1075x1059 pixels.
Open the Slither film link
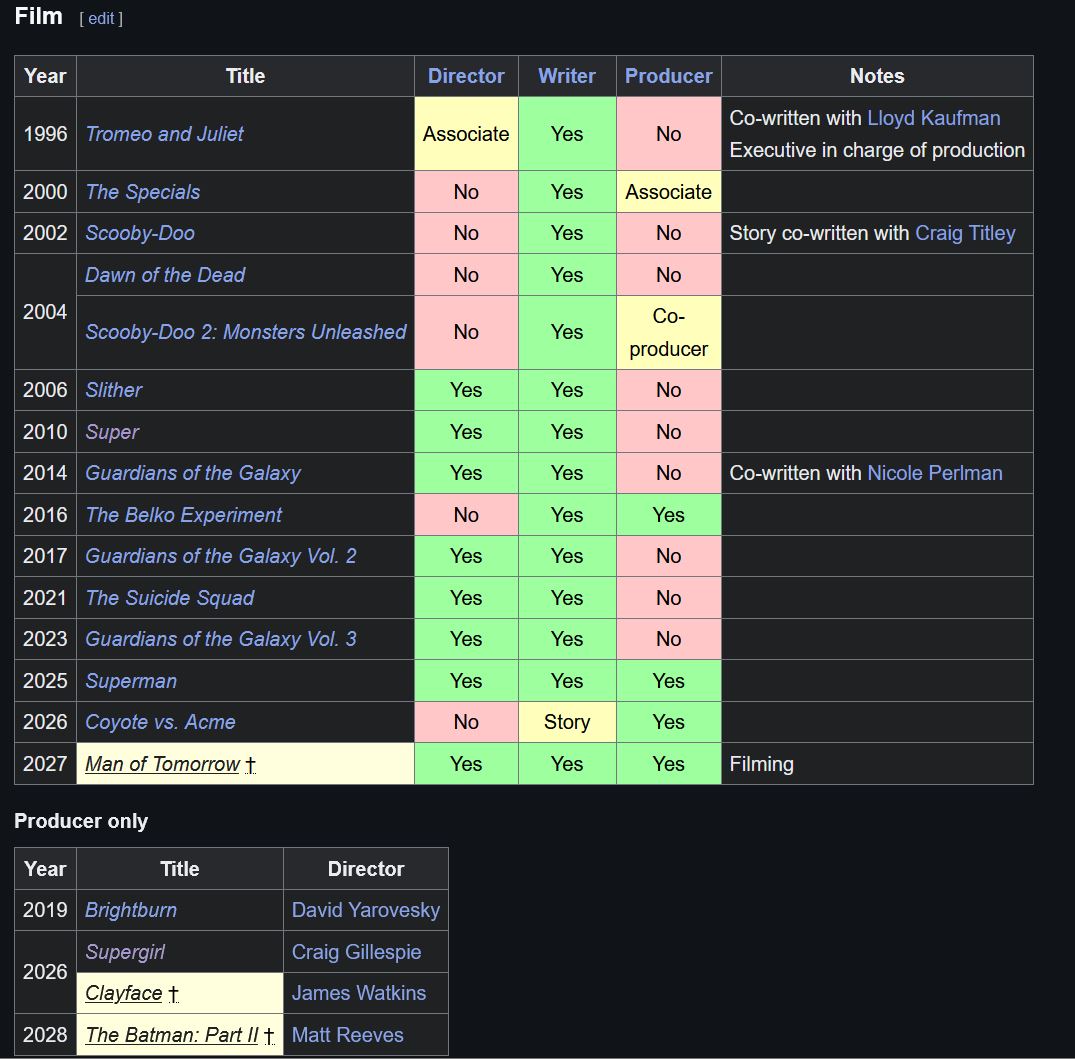tap(113, 390)
